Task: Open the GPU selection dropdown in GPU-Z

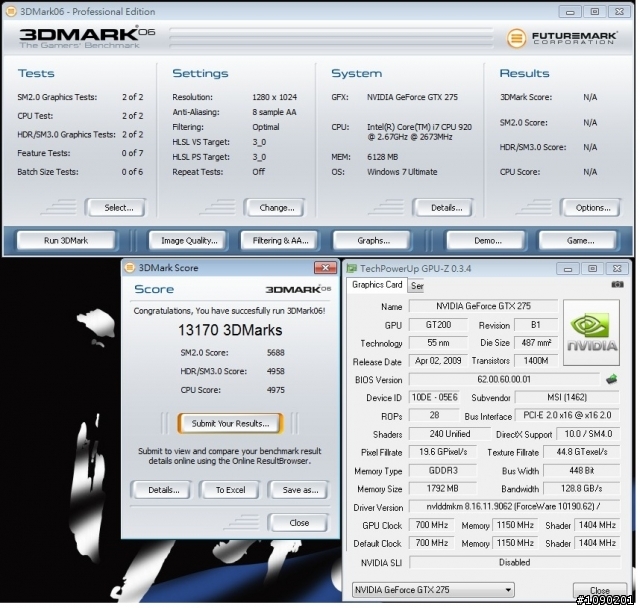Action: (433, 590)
